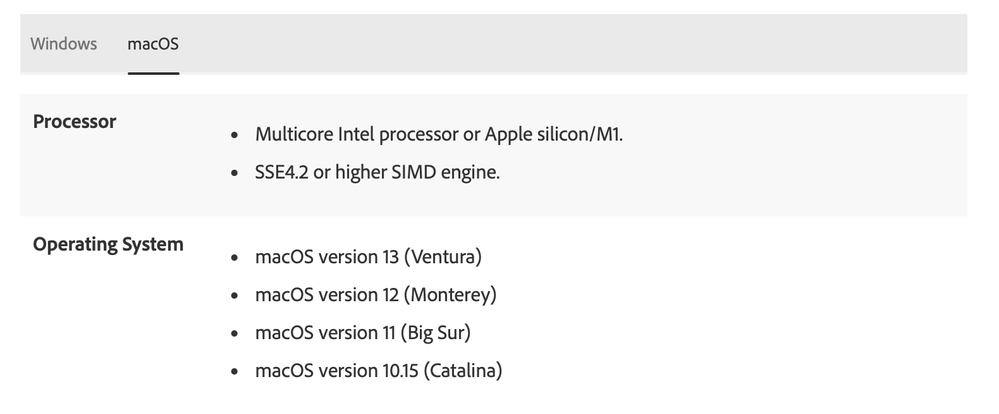
Task: Switch to the Windows tab
Action: 64,44
